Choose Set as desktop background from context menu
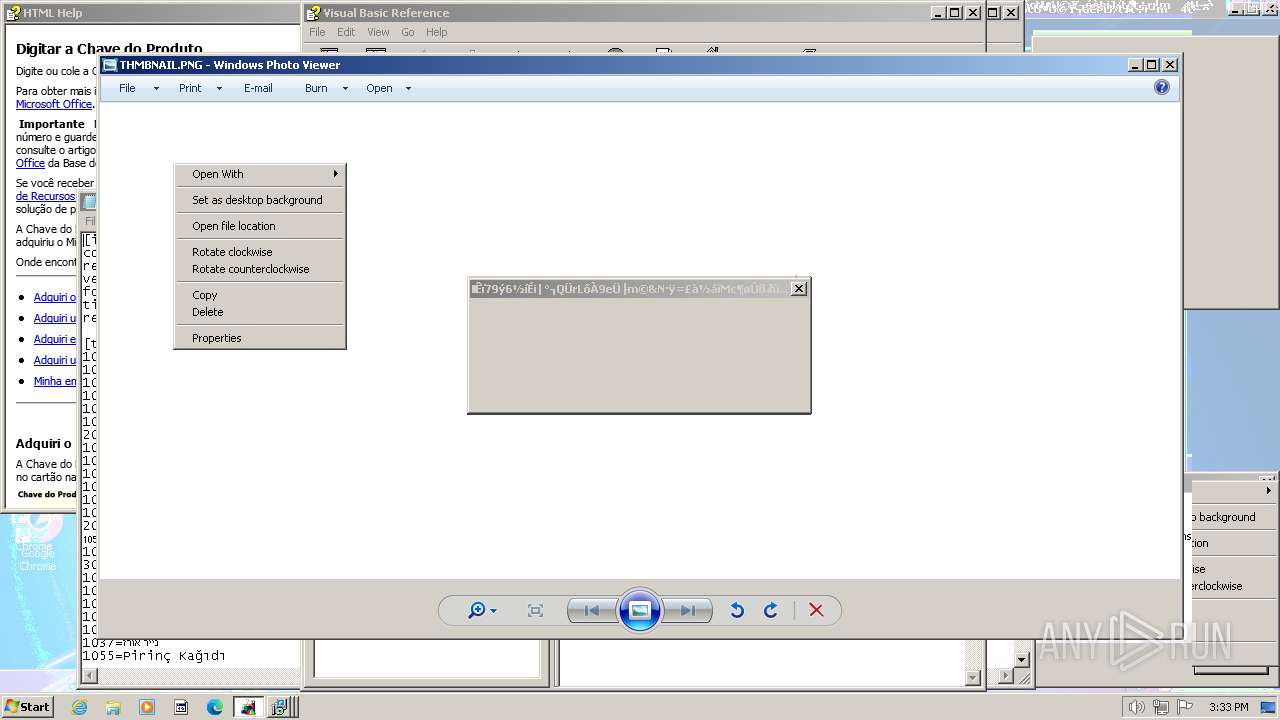Viewport: 1280px width, 720px height. coord(260,200)
